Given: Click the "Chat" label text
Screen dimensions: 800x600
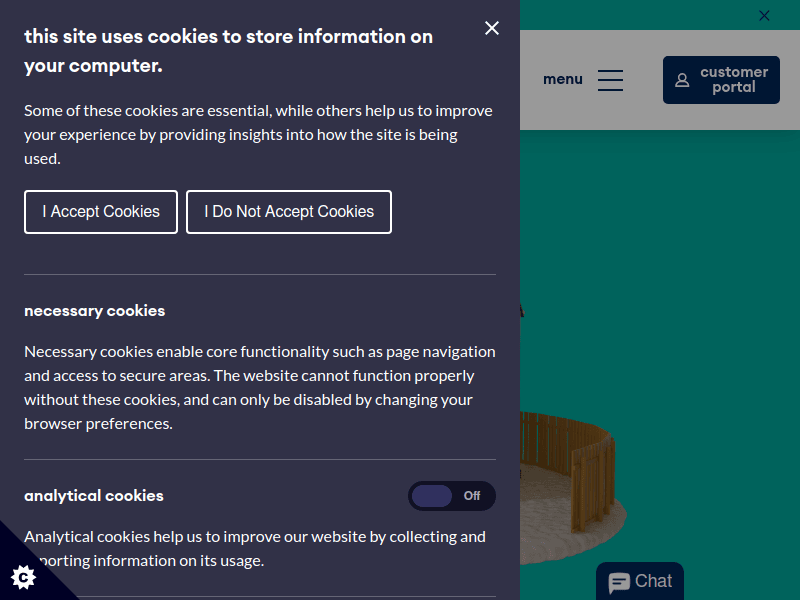Looking at the screenshot, I should [653, 581].
